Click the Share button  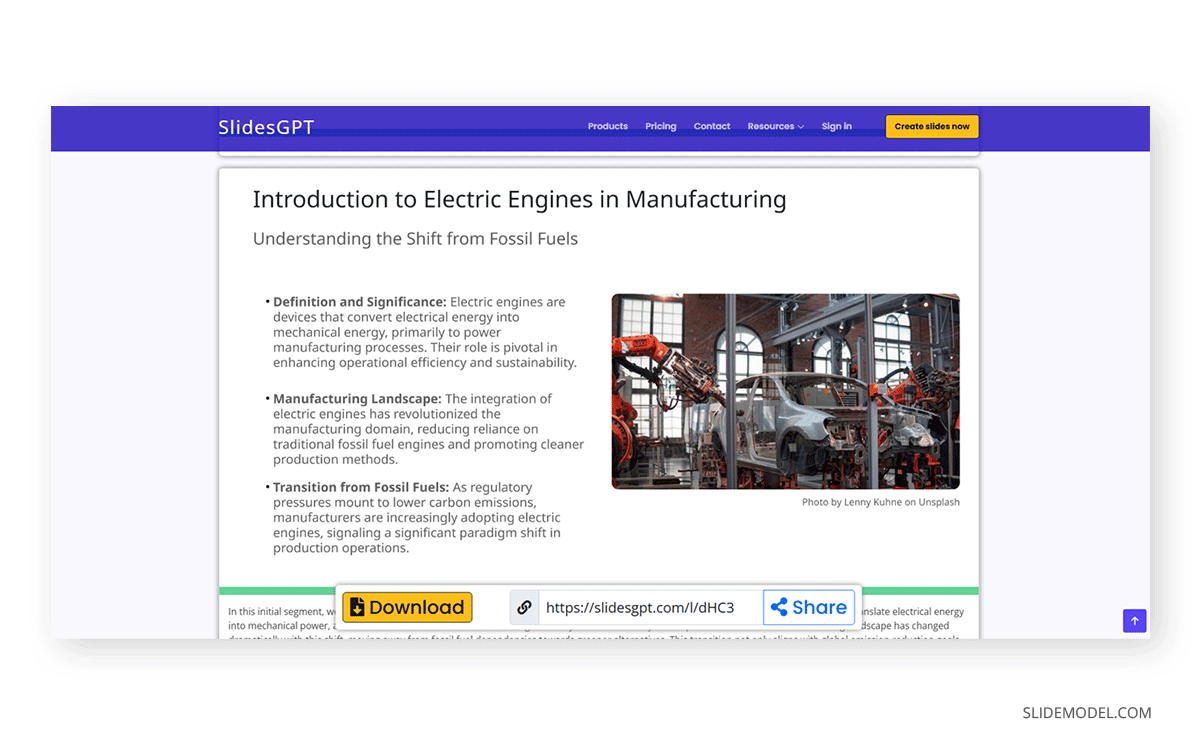coord(809,607)
